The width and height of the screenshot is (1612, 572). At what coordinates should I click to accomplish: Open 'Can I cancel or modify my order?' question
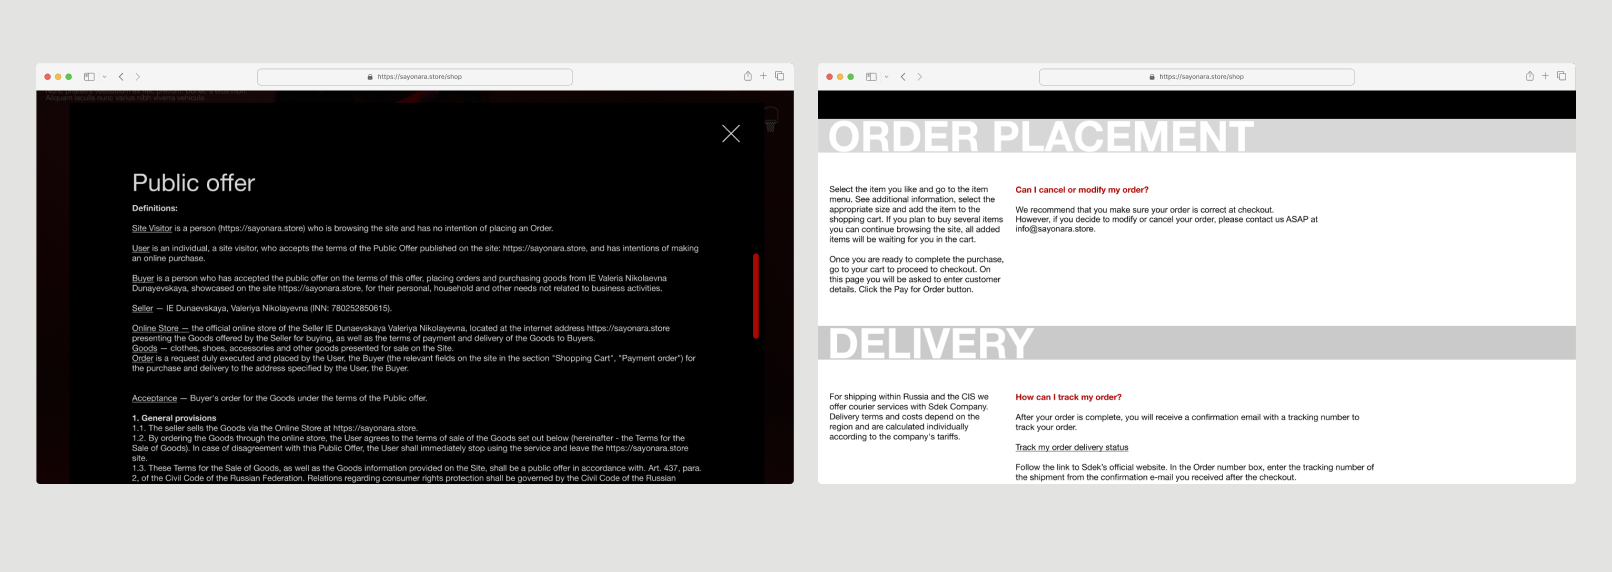point(1082,189)
